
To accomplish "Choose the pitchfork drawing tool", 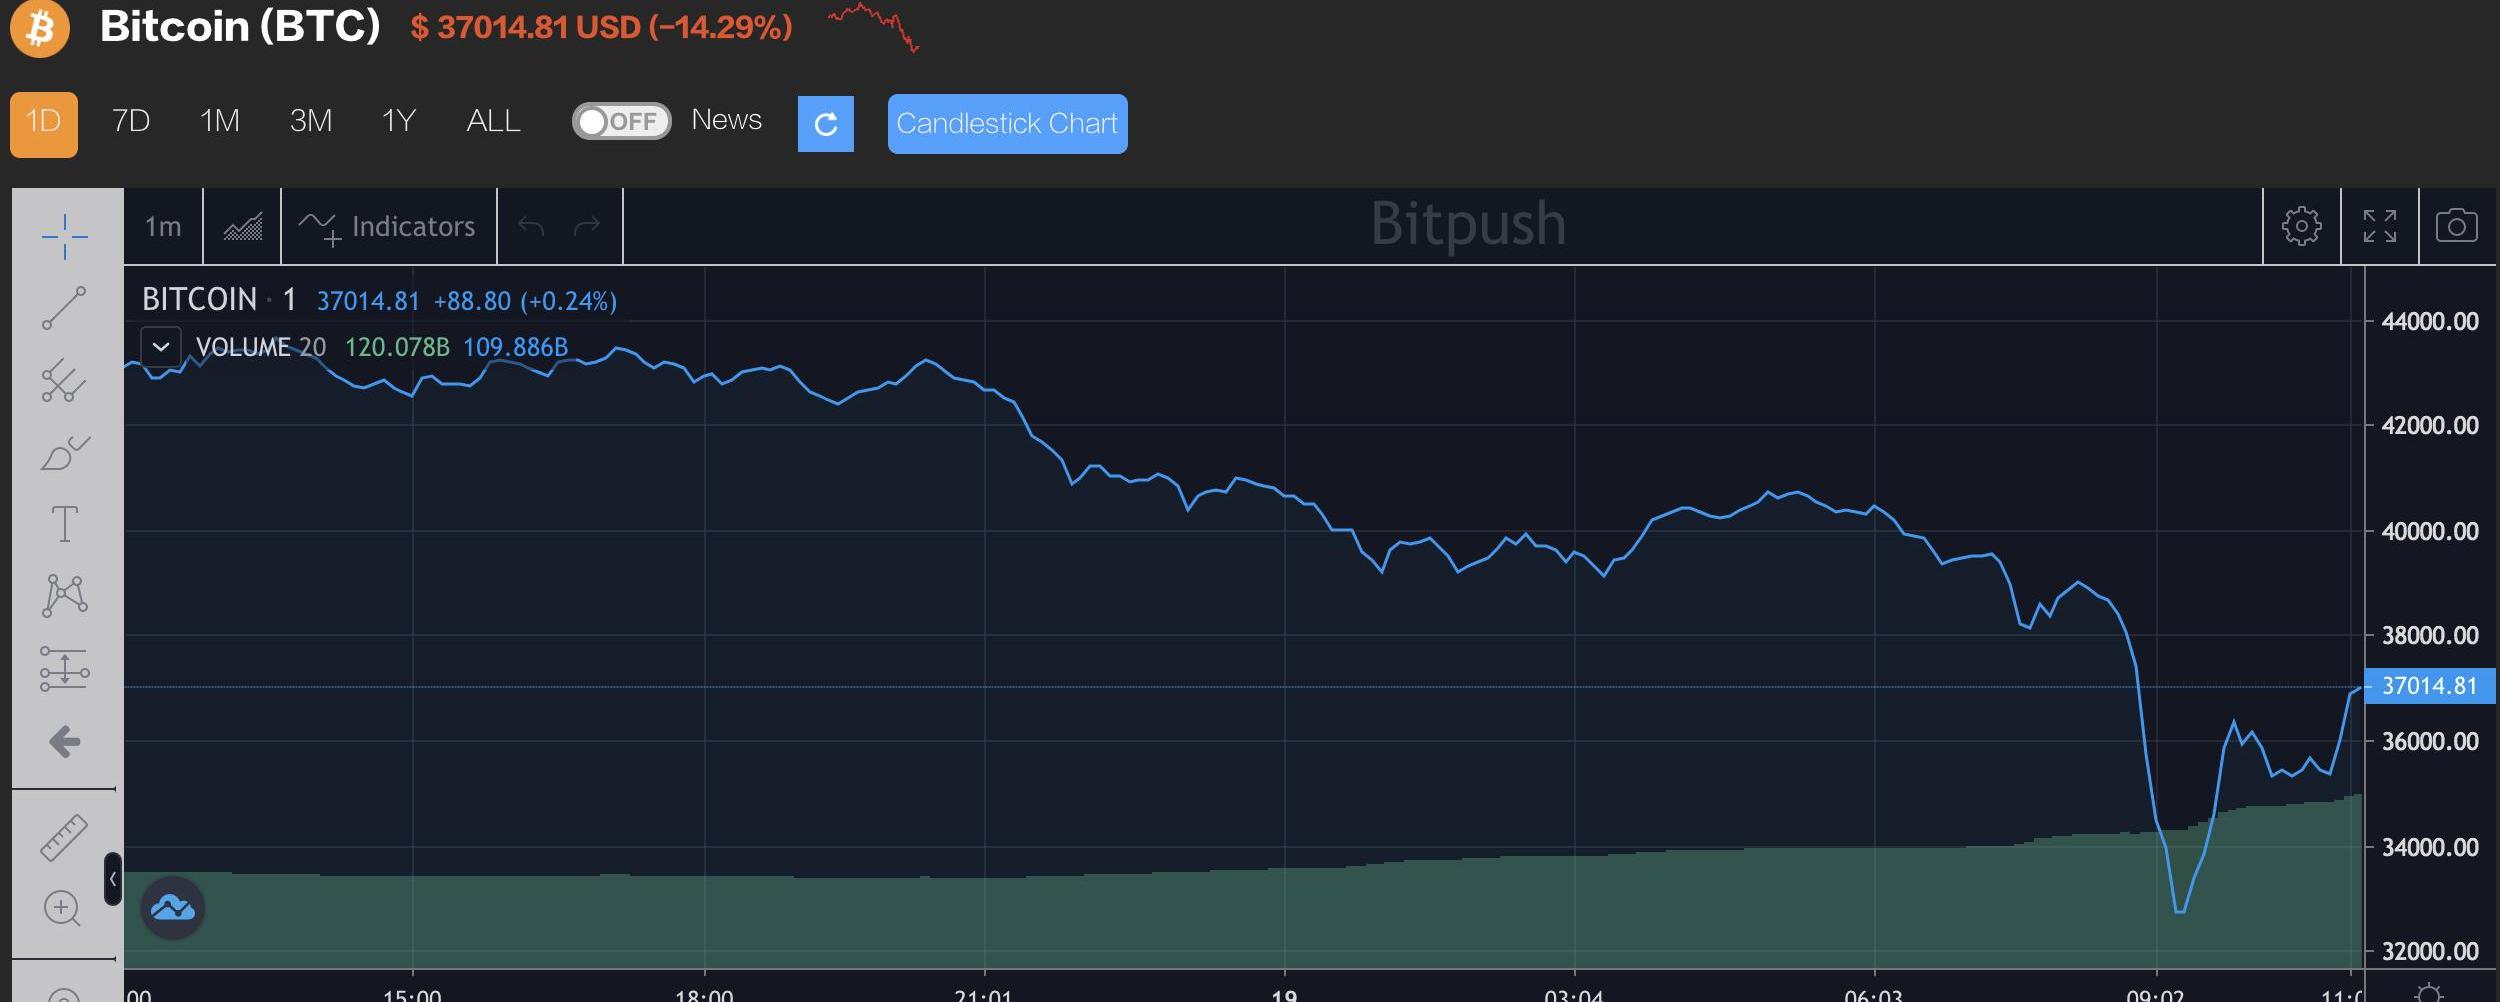I will coord(65,380).
